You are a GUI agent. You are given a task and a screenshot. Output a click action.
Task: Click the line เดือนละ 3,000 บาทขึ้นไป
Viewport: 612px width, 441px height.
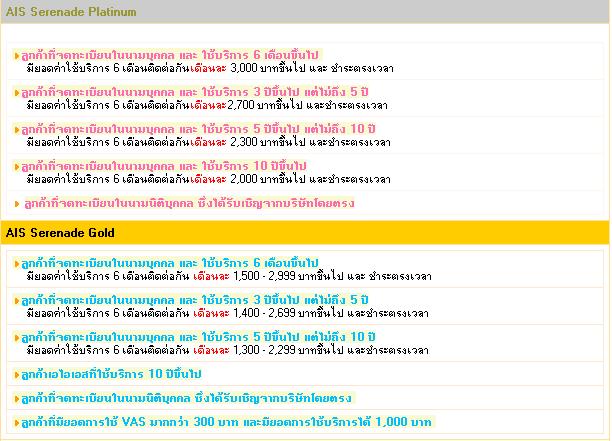210,68
